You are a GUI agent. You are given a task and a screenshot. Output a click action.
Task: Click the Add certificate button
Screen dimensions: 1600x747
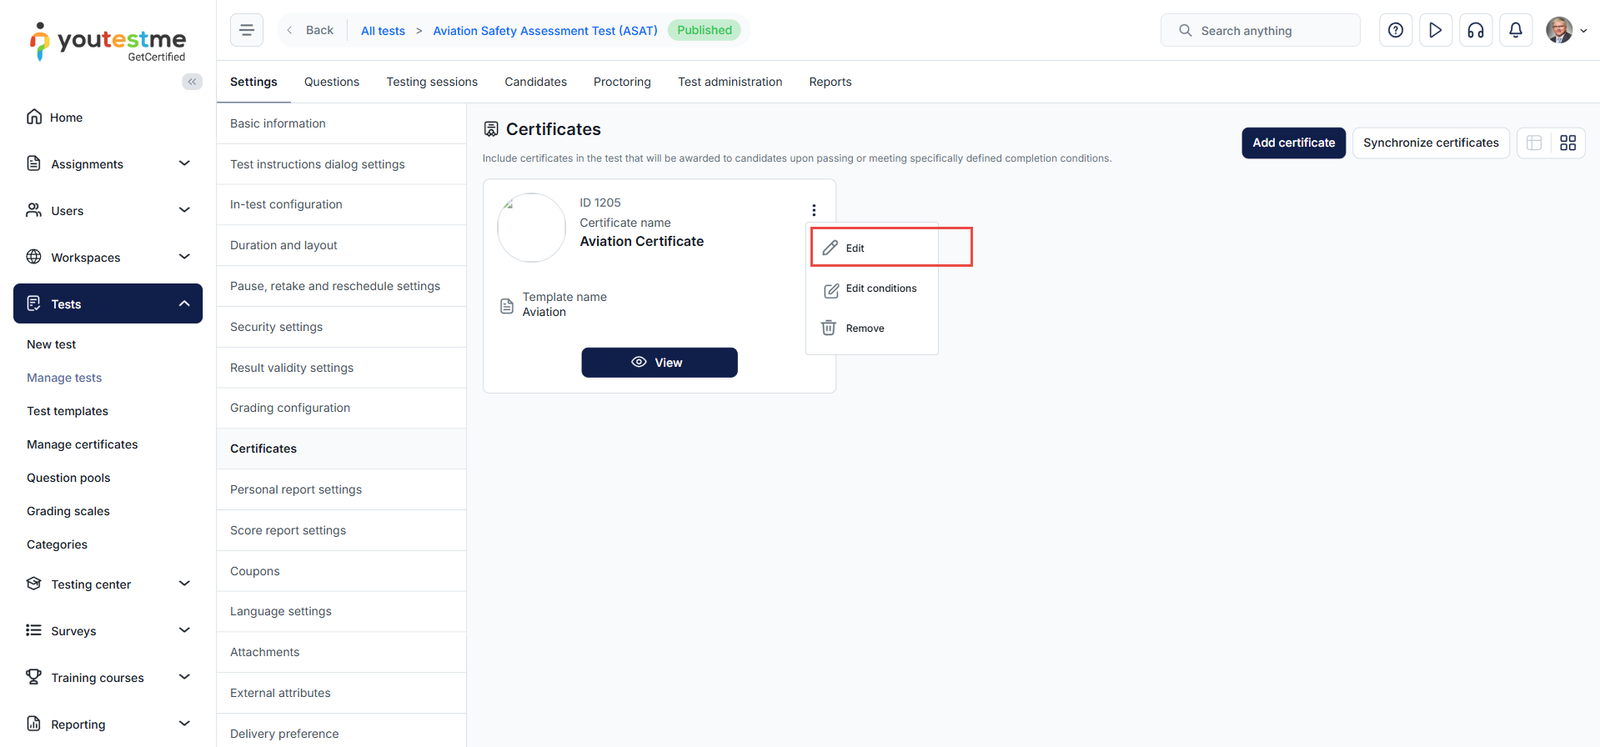pyautogui.click(x=1293, y=143)
